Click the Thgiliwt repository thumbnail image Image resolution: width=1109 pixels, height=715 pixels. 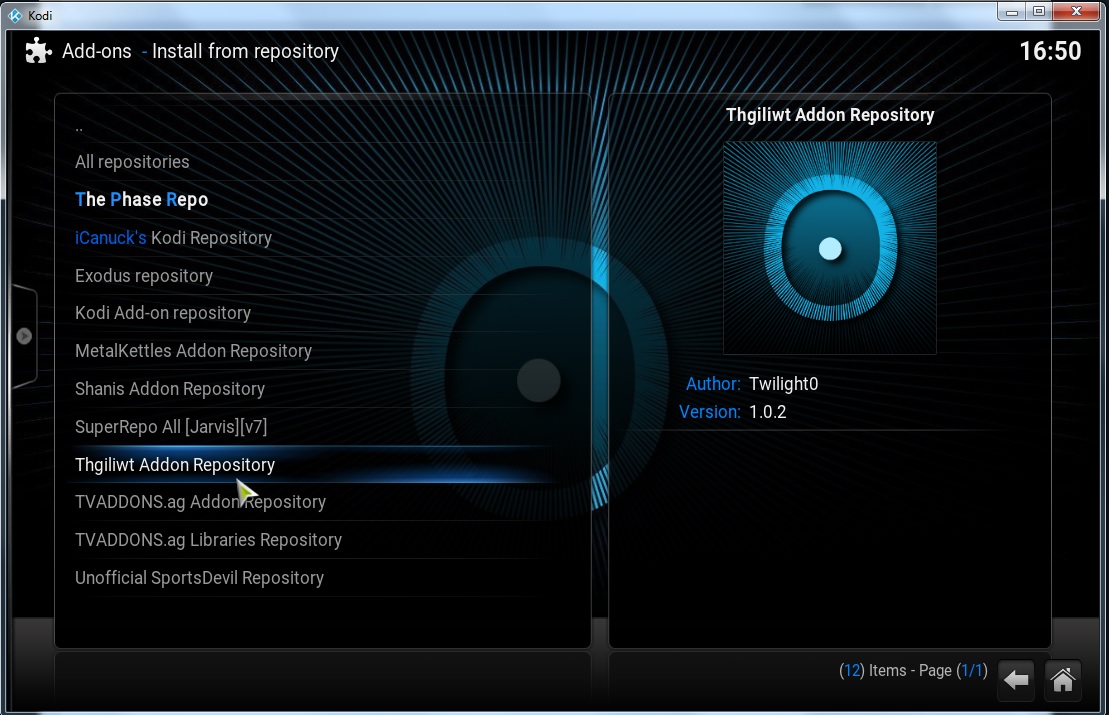click(830, 248)
